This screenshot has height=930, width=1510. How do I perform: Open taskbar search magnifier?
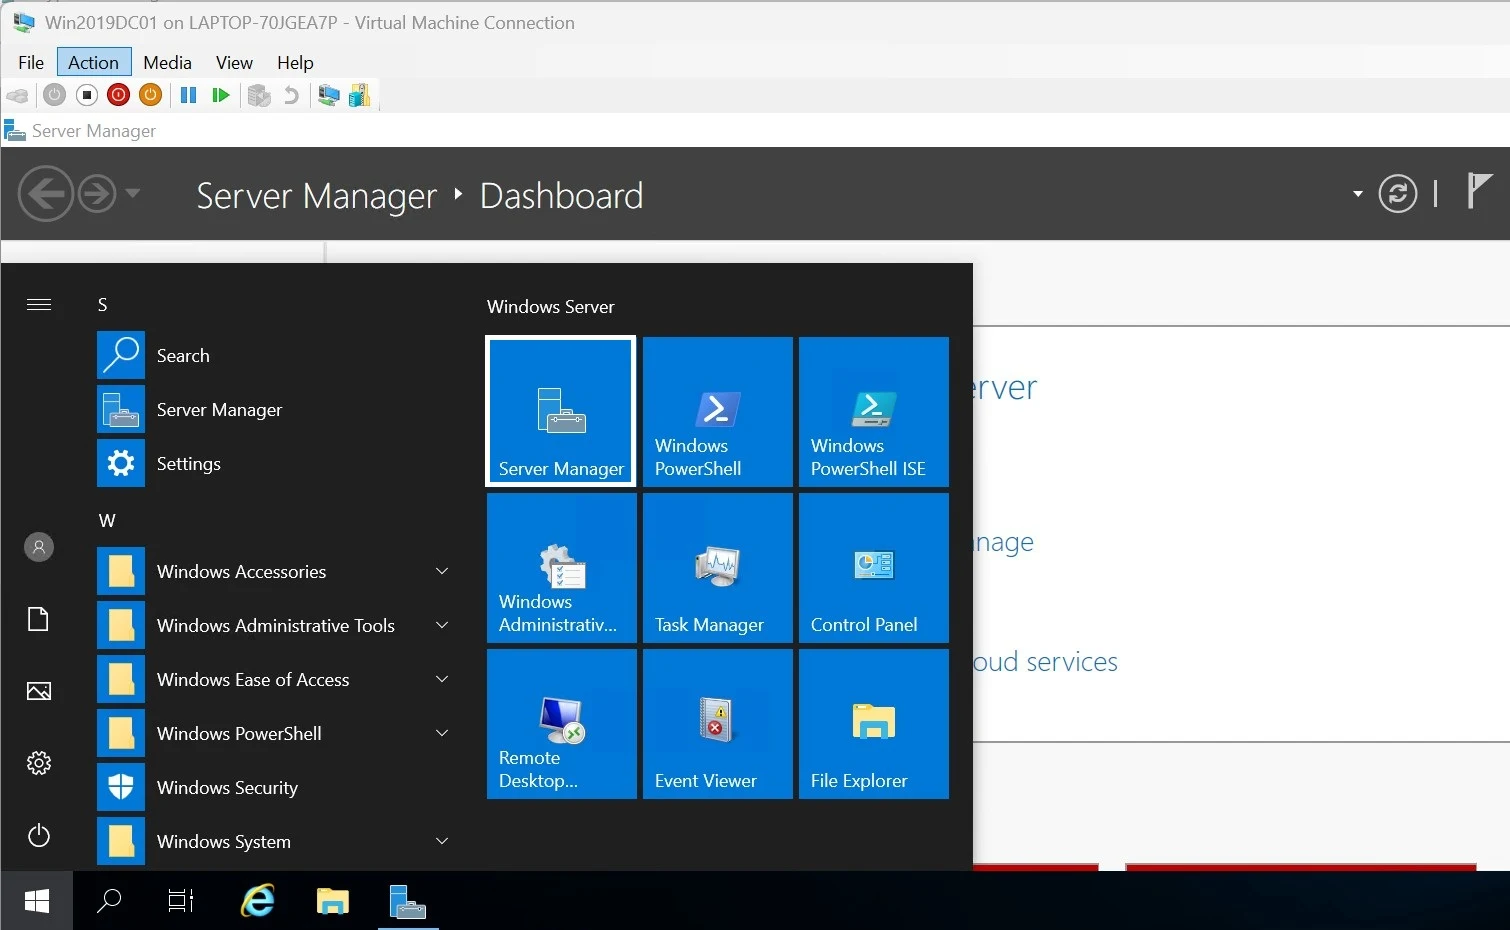point(109,901)
